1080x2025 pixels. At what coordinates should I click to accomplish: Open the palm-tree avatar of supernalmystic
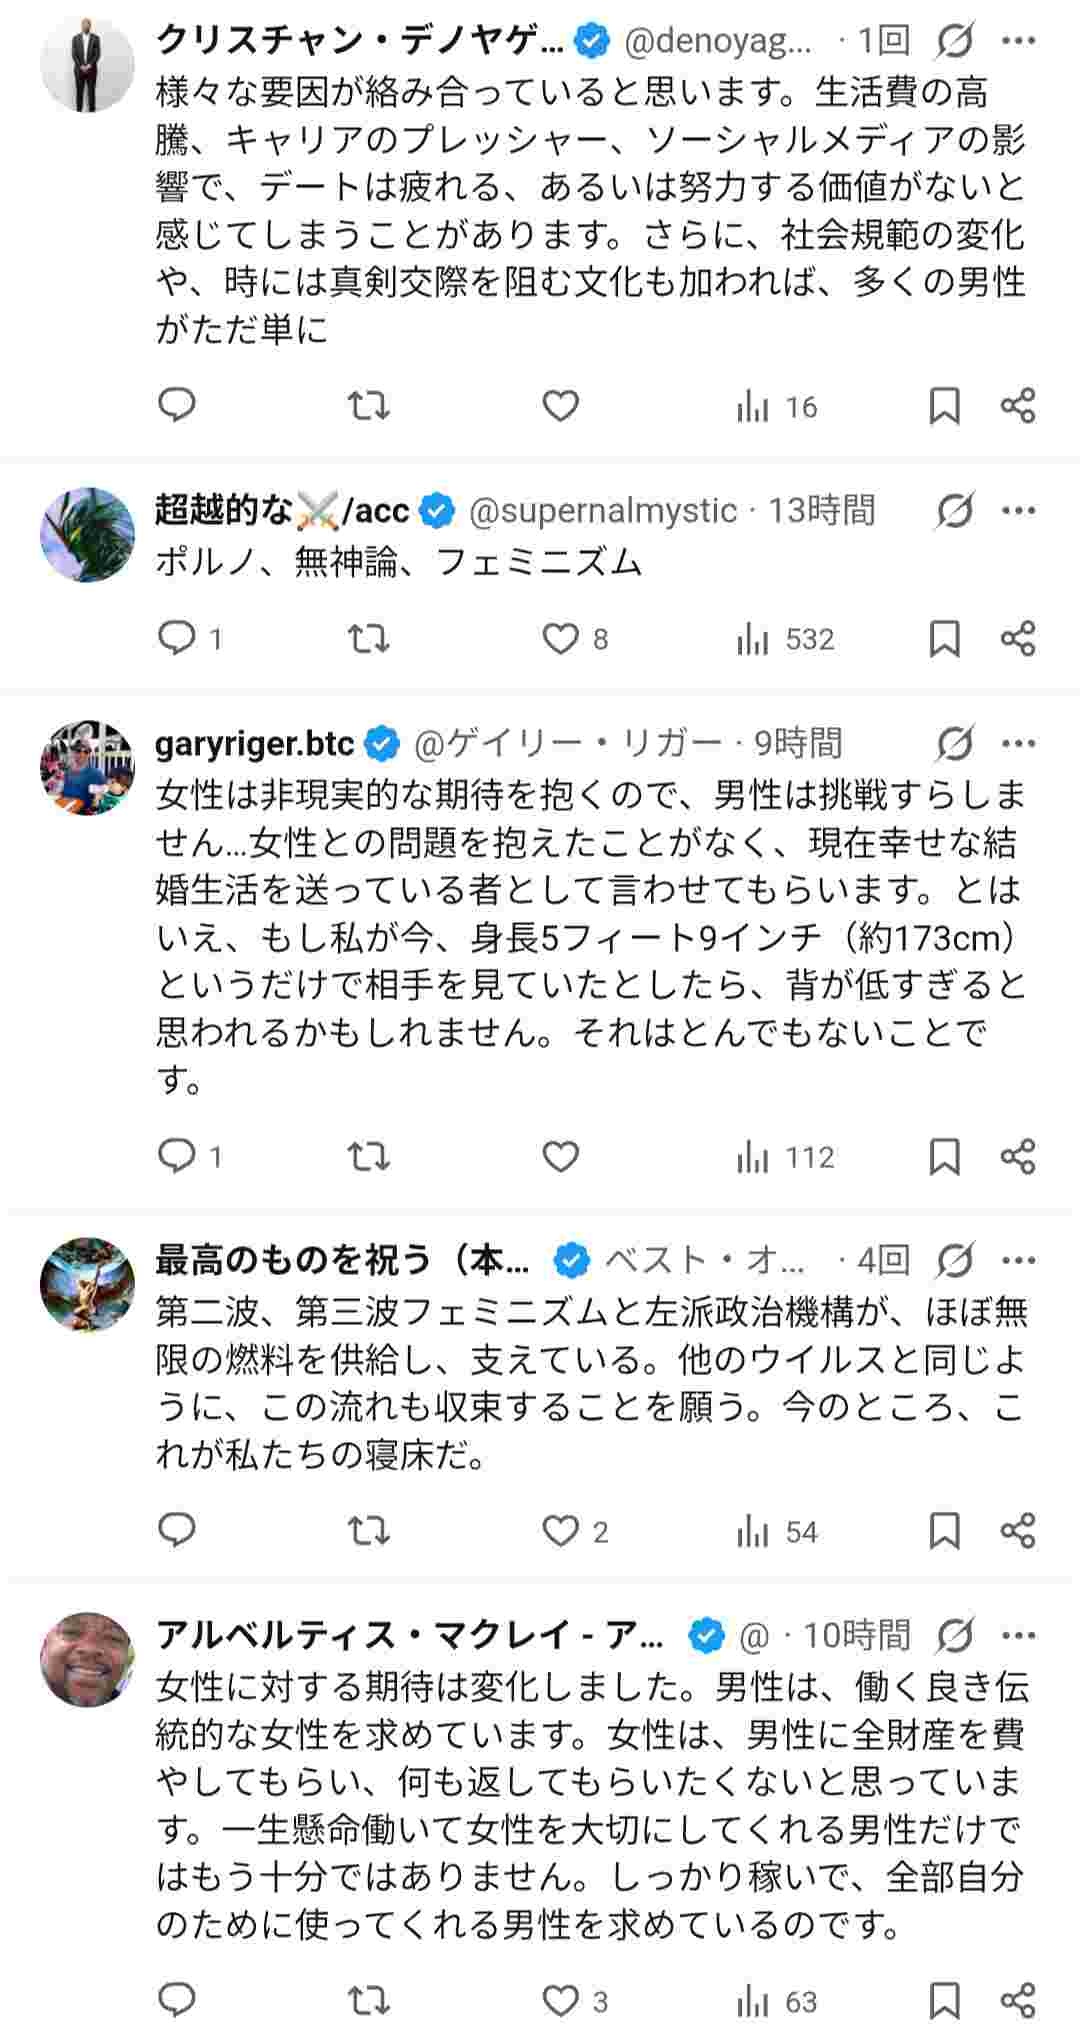87,534
